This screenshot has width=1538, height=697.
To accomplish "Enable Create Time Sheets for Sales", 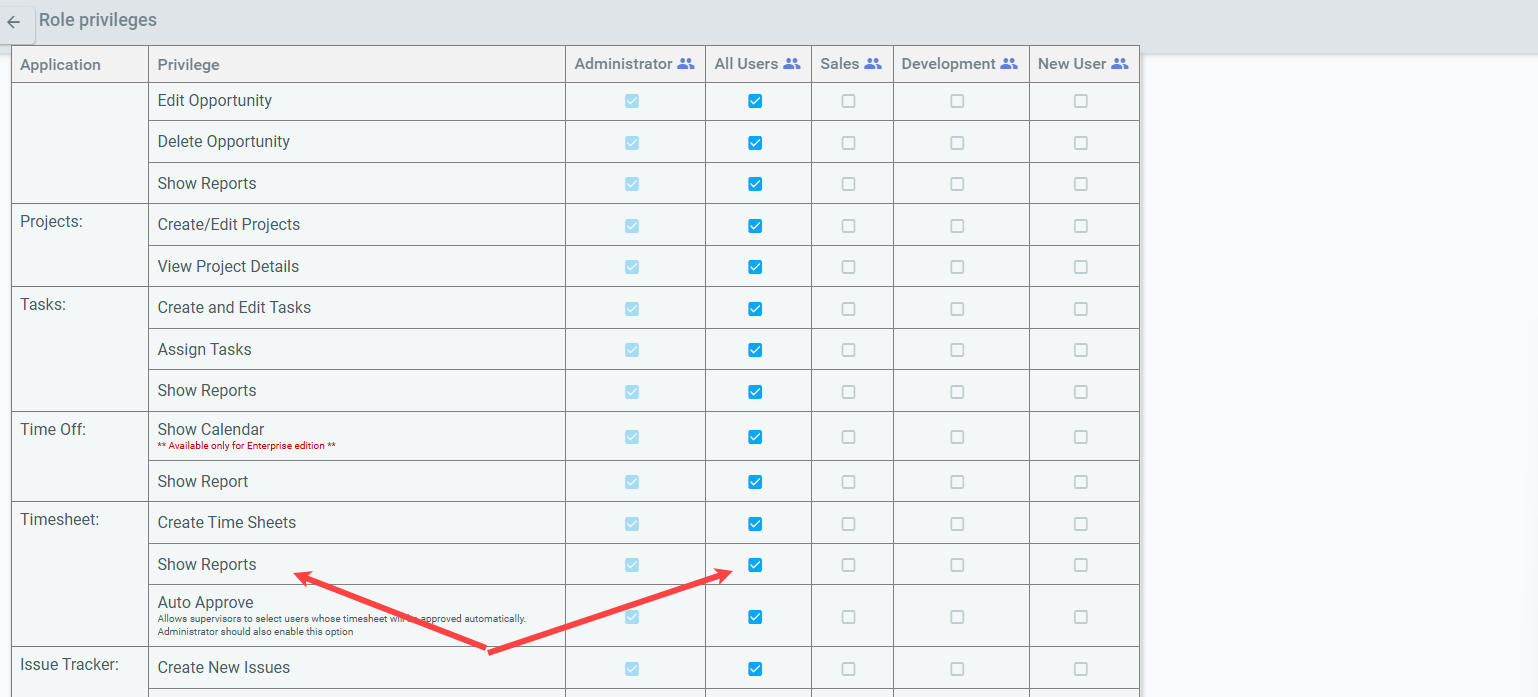I will pyautogui.click(x=848, y=524).
